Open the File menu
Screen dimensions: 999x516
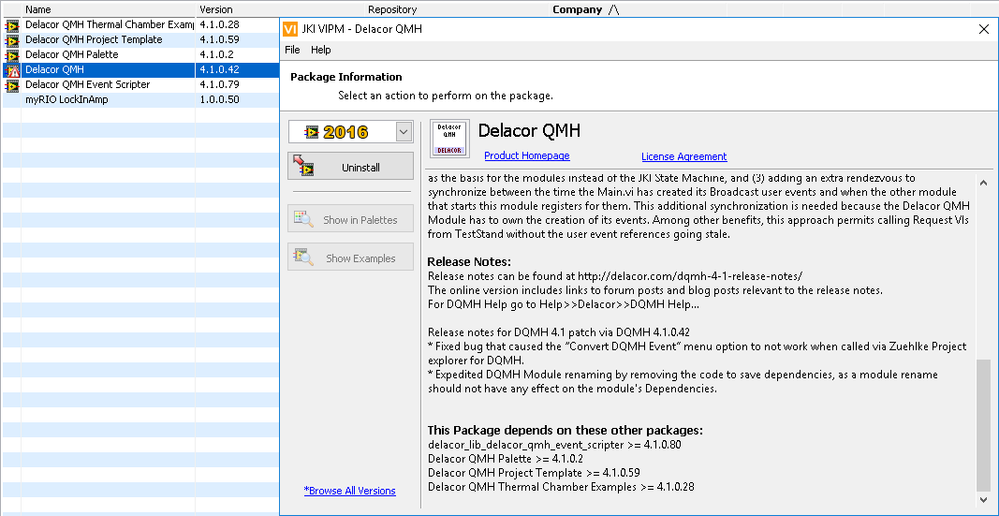[x=292, y=50]
